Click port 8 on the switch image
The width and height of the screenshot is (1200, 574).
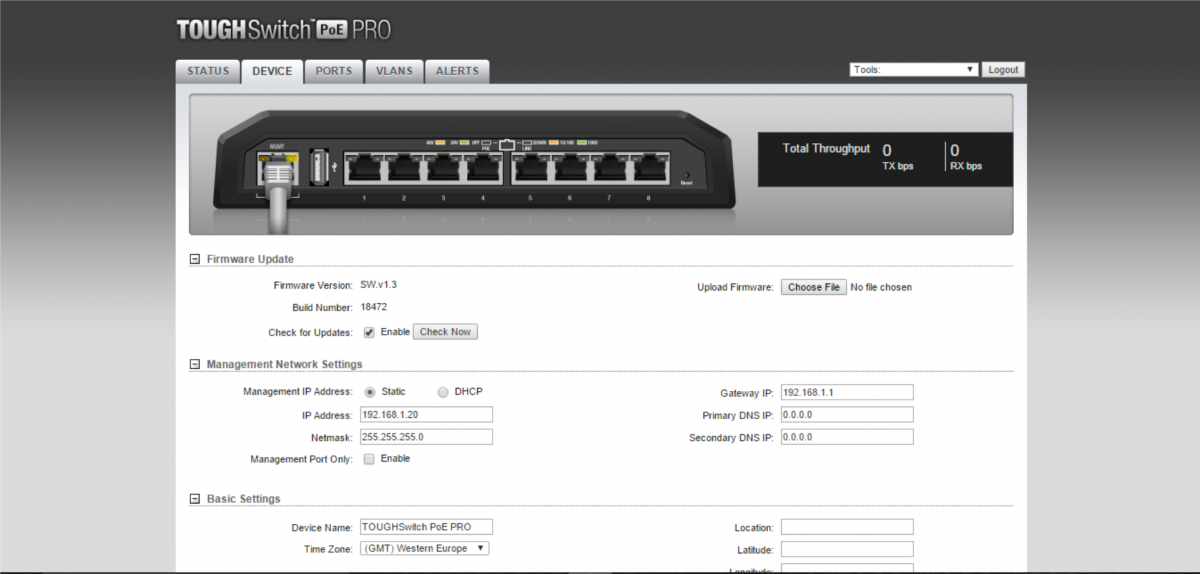(x=648, y=169)
